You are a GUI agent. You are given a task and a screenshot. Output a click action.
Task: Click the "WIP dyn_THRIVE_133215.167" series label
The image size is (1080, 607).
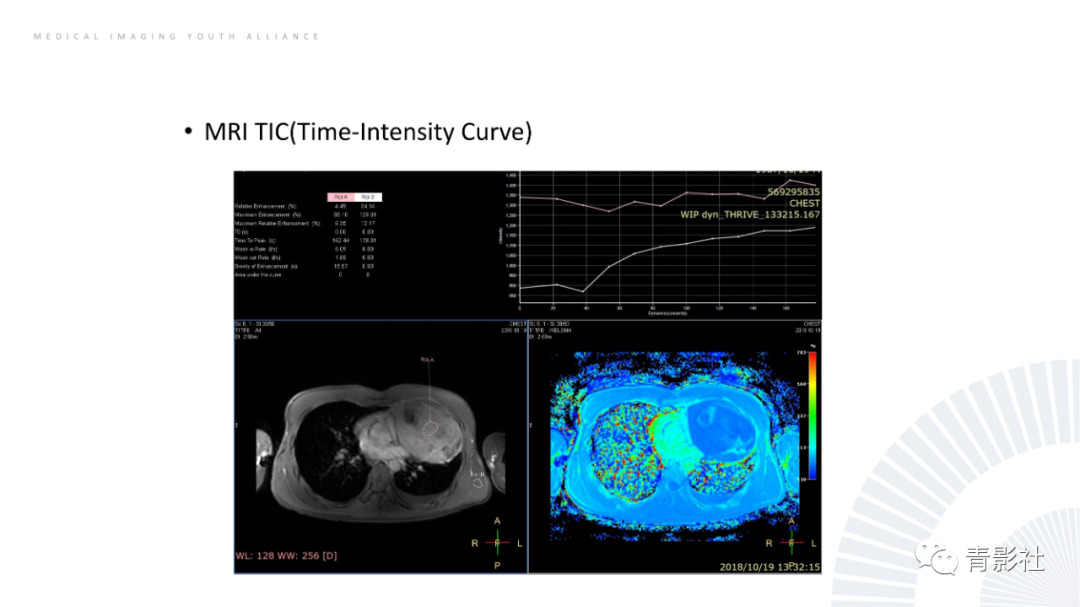(x=750, y=214)
